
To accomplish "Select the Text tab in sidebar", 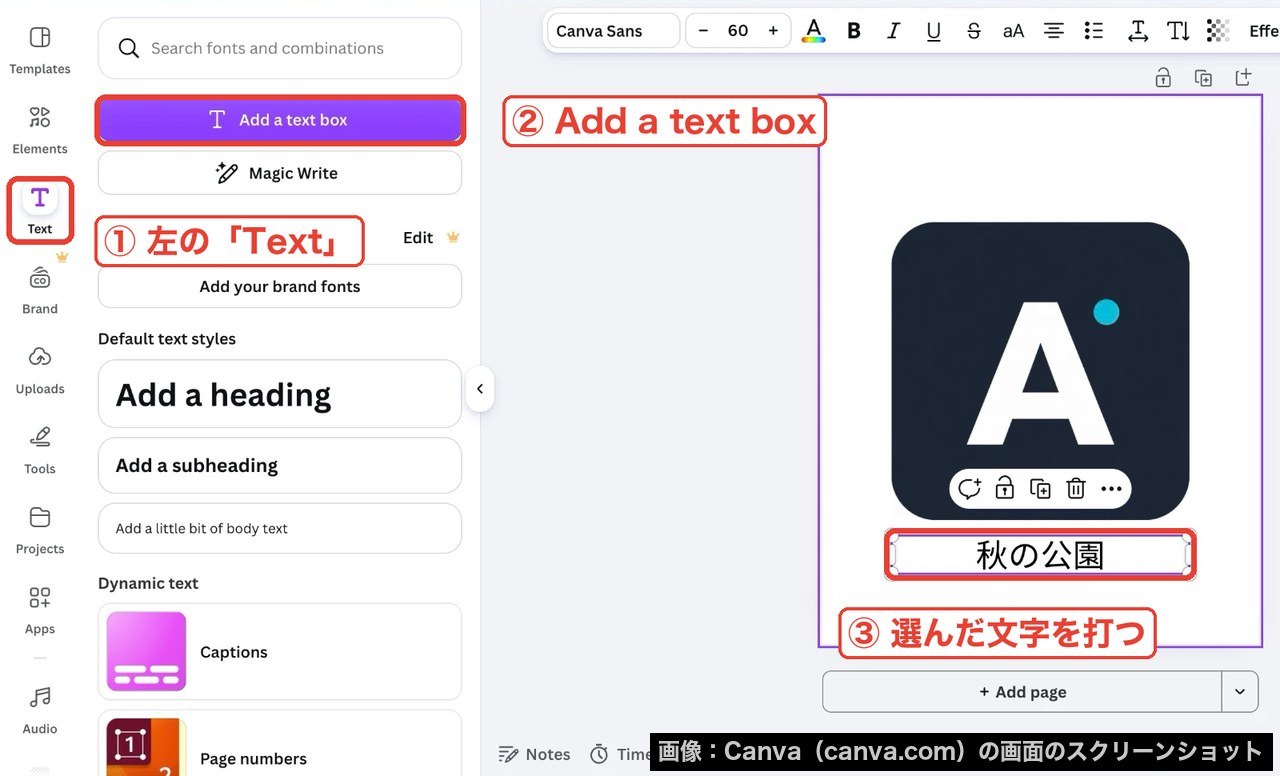I will pyautogui.click(x=40, y=210).
